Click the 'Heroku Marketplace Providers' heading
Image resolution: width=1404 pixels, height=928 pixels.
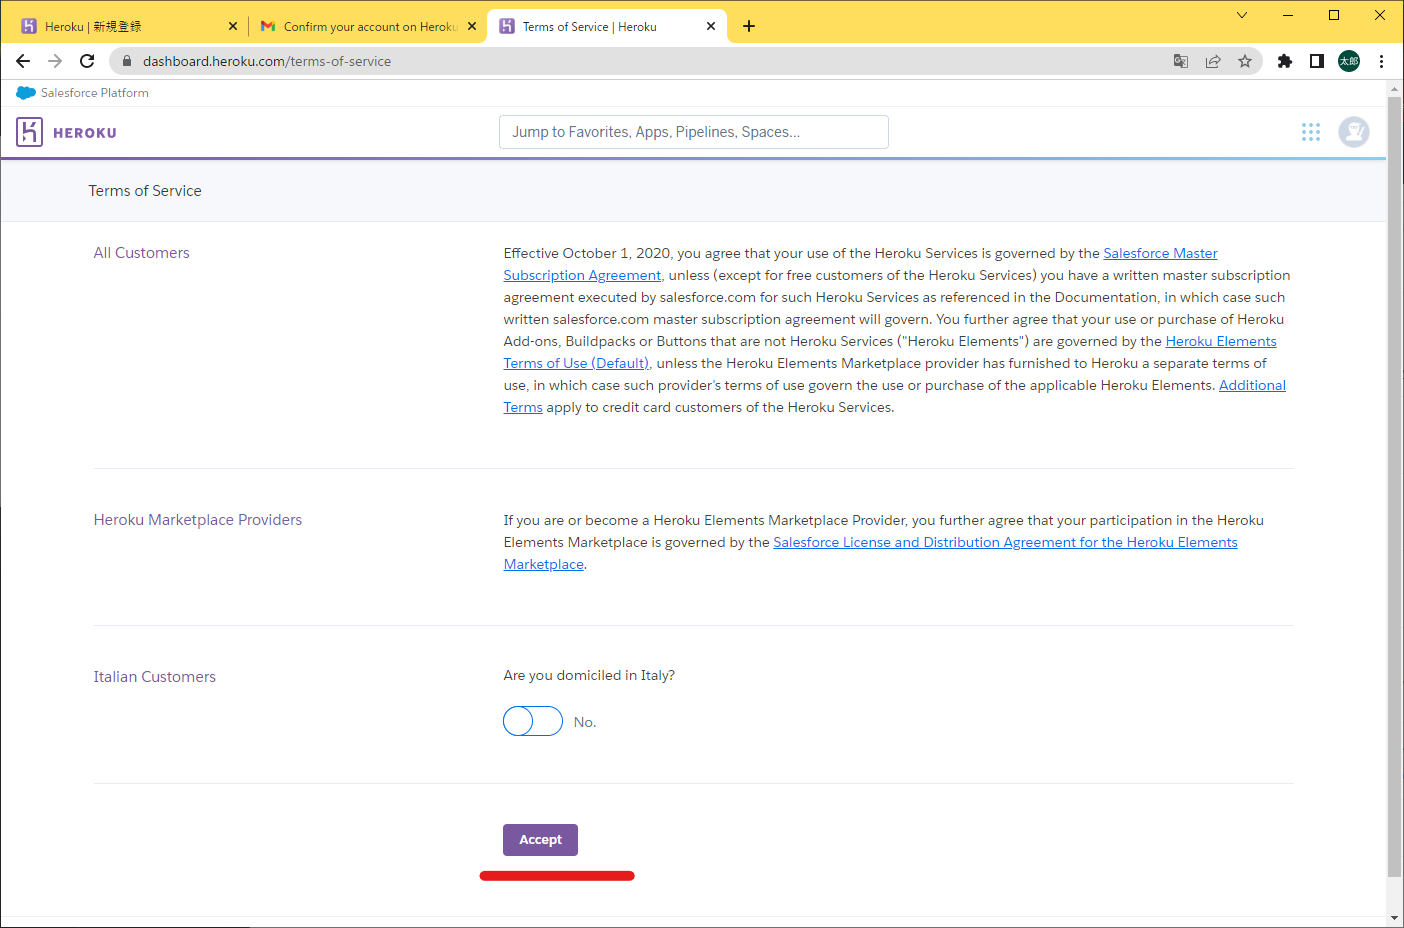[x=198, y=520]
